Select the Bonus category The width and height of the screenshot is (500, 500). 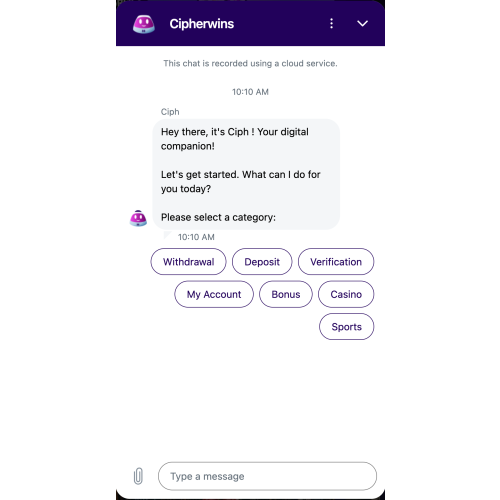click(x=286, y=294)
